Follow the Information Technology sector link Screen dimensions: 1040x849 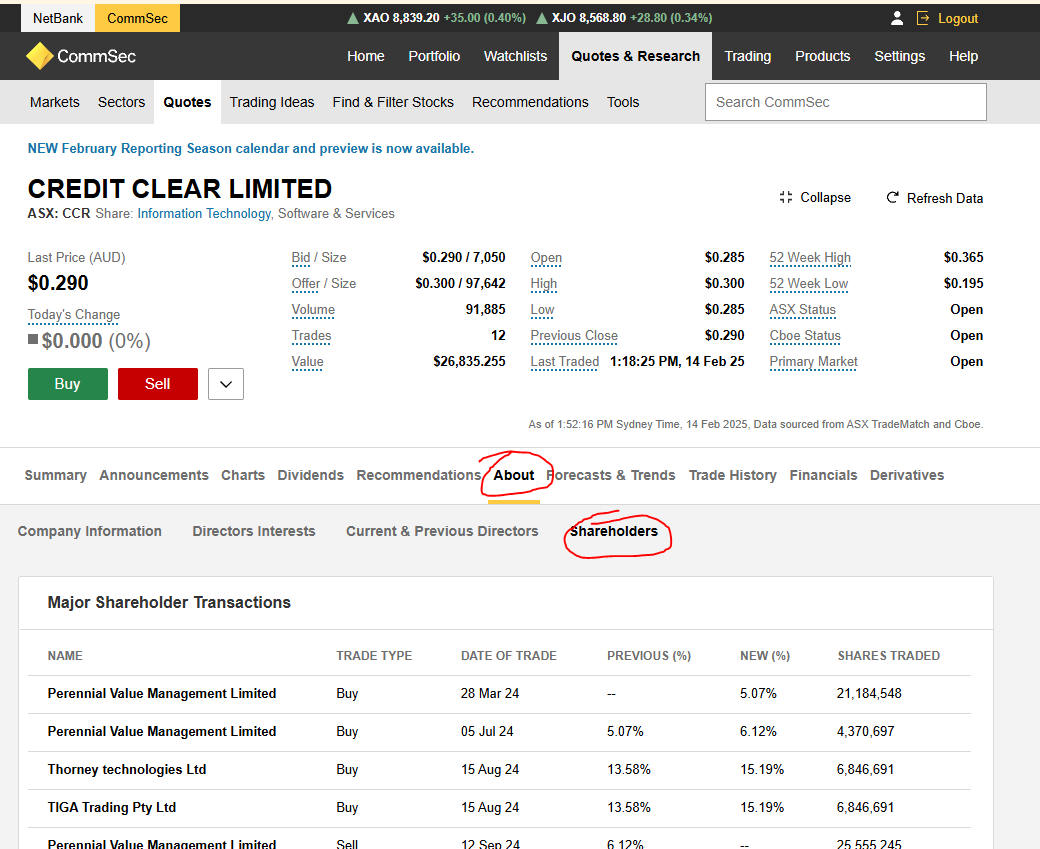pyautogui.click(x=204, y=213)
